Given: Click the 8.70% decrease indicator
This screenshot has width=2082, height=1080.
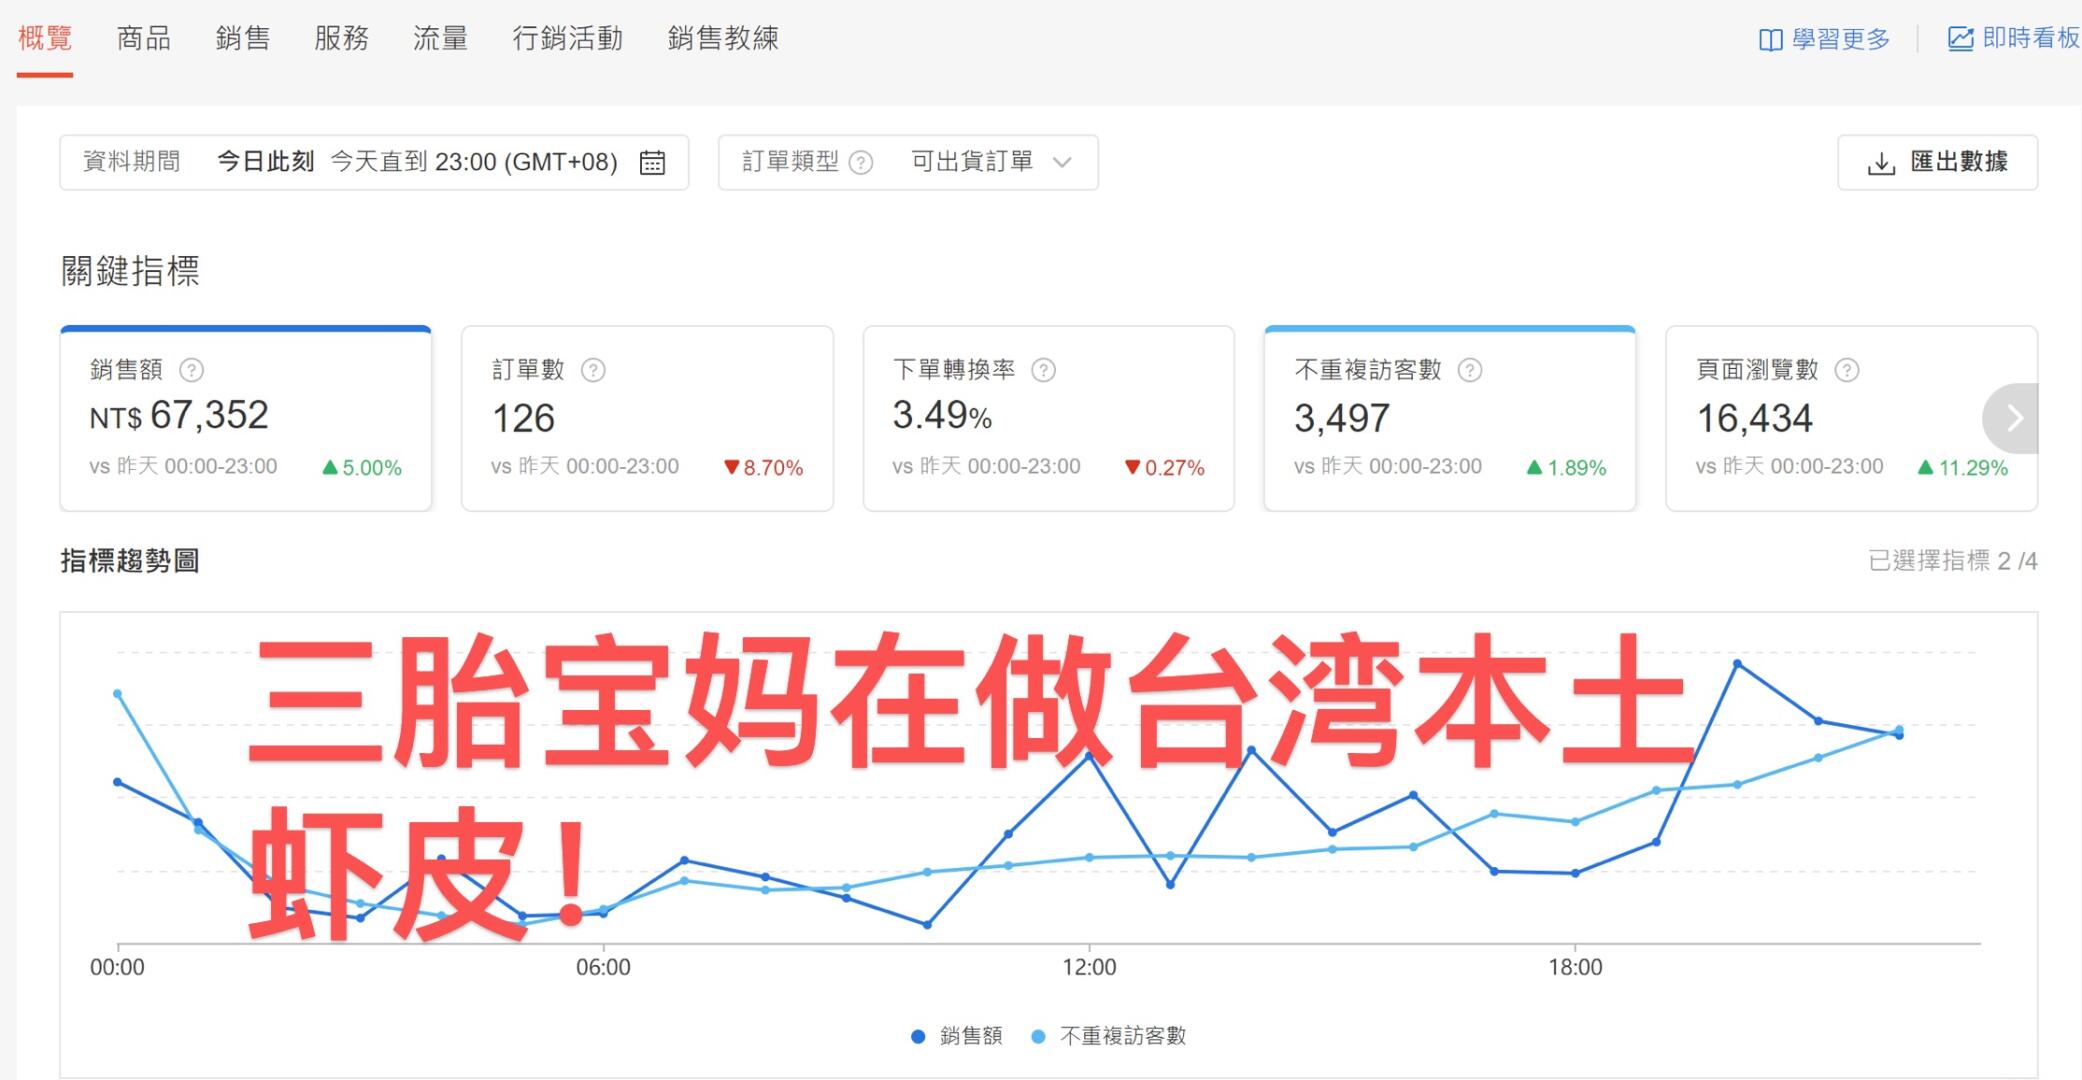Looking at the screenshot, I should coord(763,468).
